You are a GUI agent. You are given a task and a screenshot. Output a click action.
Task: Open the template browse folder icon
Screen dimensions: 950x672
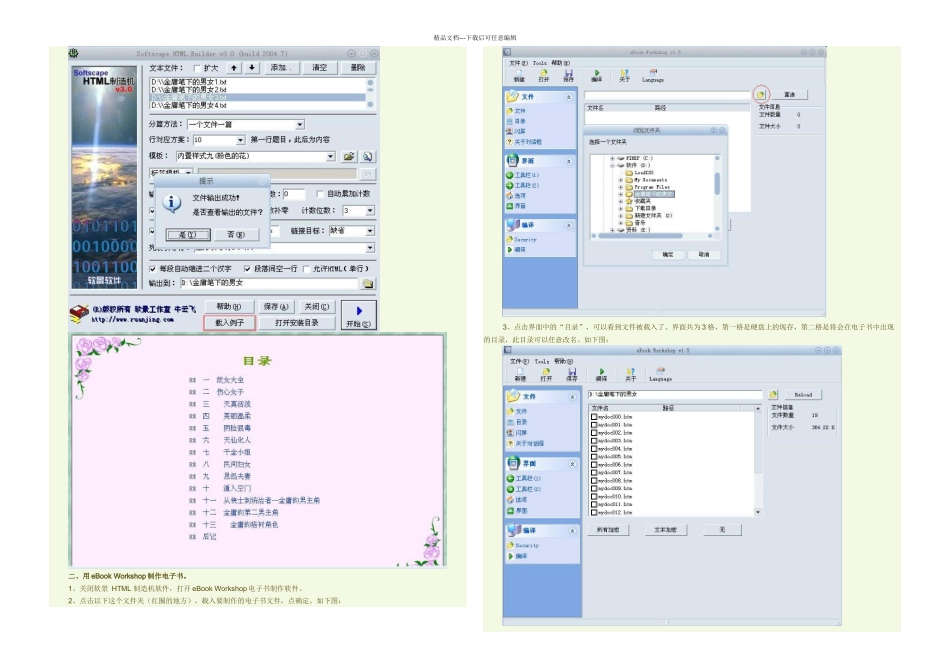(350, 156)
